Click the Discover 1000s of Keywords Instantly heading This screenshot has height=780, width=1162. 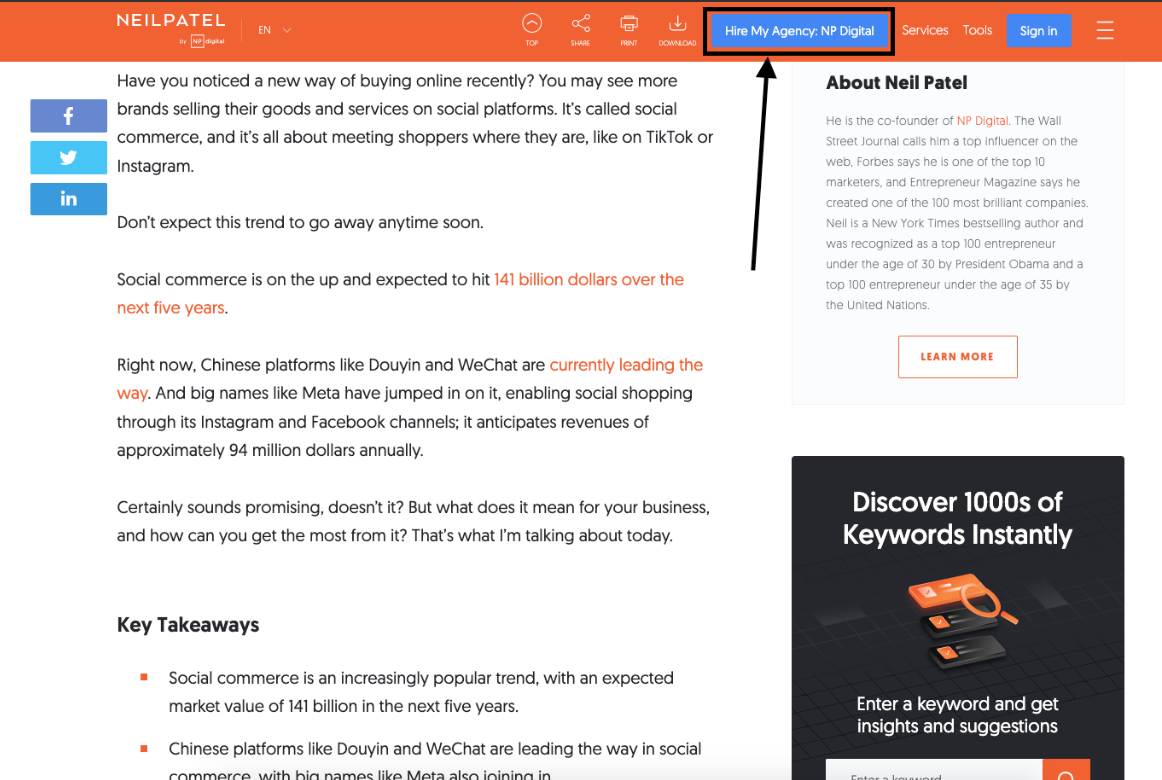point(957,519)
